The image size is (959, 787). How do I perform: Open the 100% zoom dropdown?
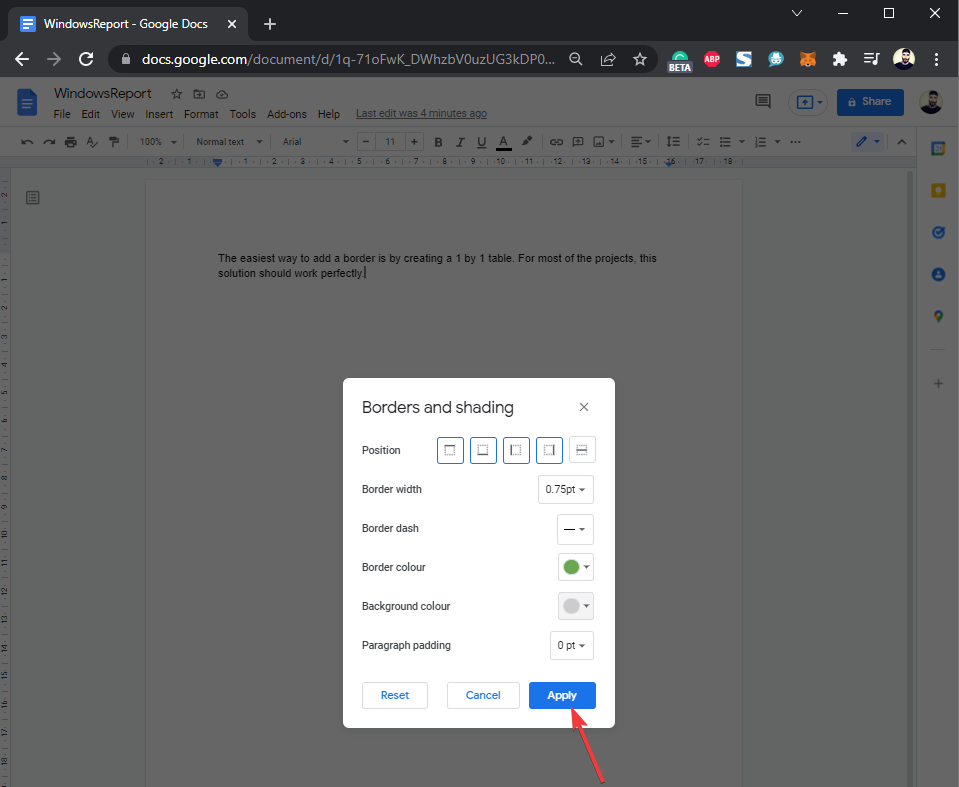point(158,142)
